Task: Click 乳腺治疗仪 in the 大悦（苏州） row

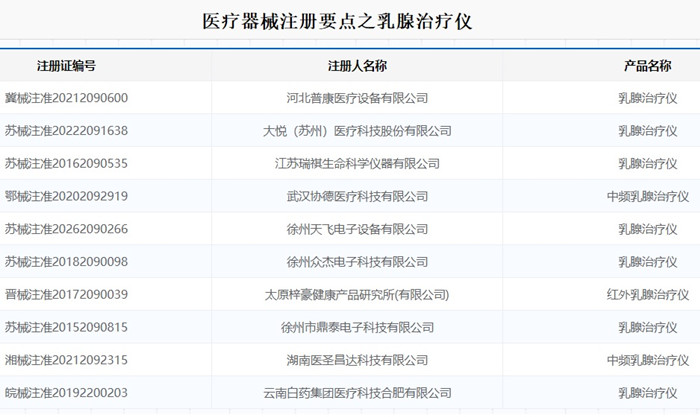Action: click(x=647, y=131)
